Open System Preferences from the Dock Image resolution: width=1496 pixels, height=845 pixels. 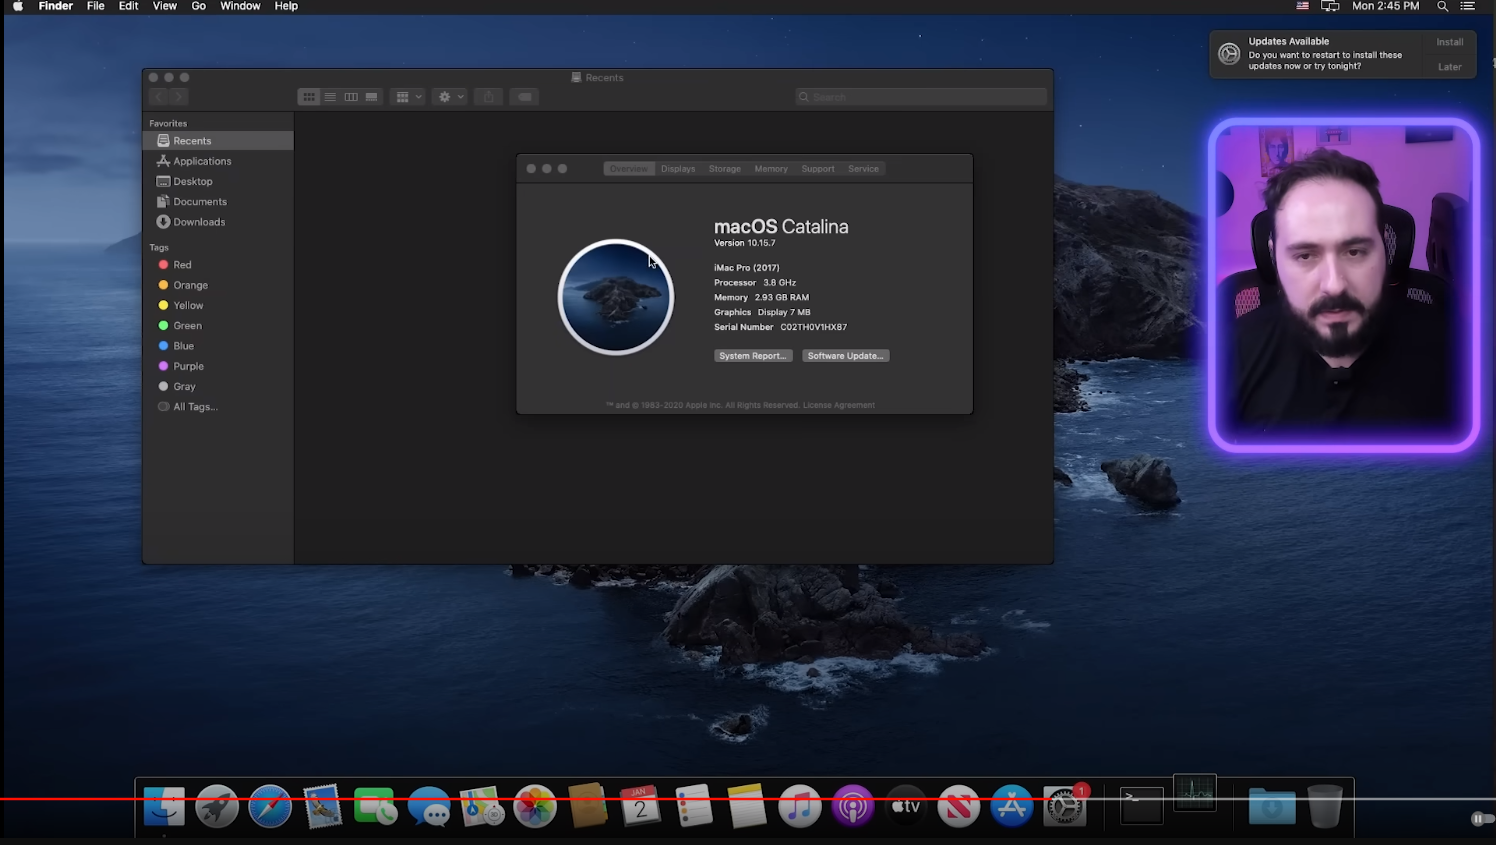tap(1065, 806)
